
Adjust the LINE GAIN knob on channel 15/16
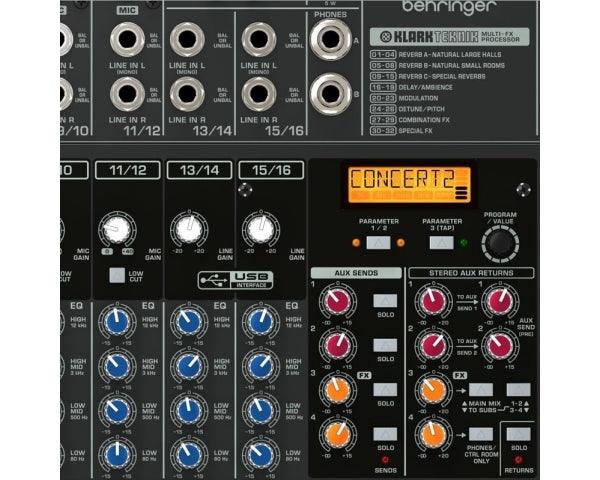click(x=261, y=229)
